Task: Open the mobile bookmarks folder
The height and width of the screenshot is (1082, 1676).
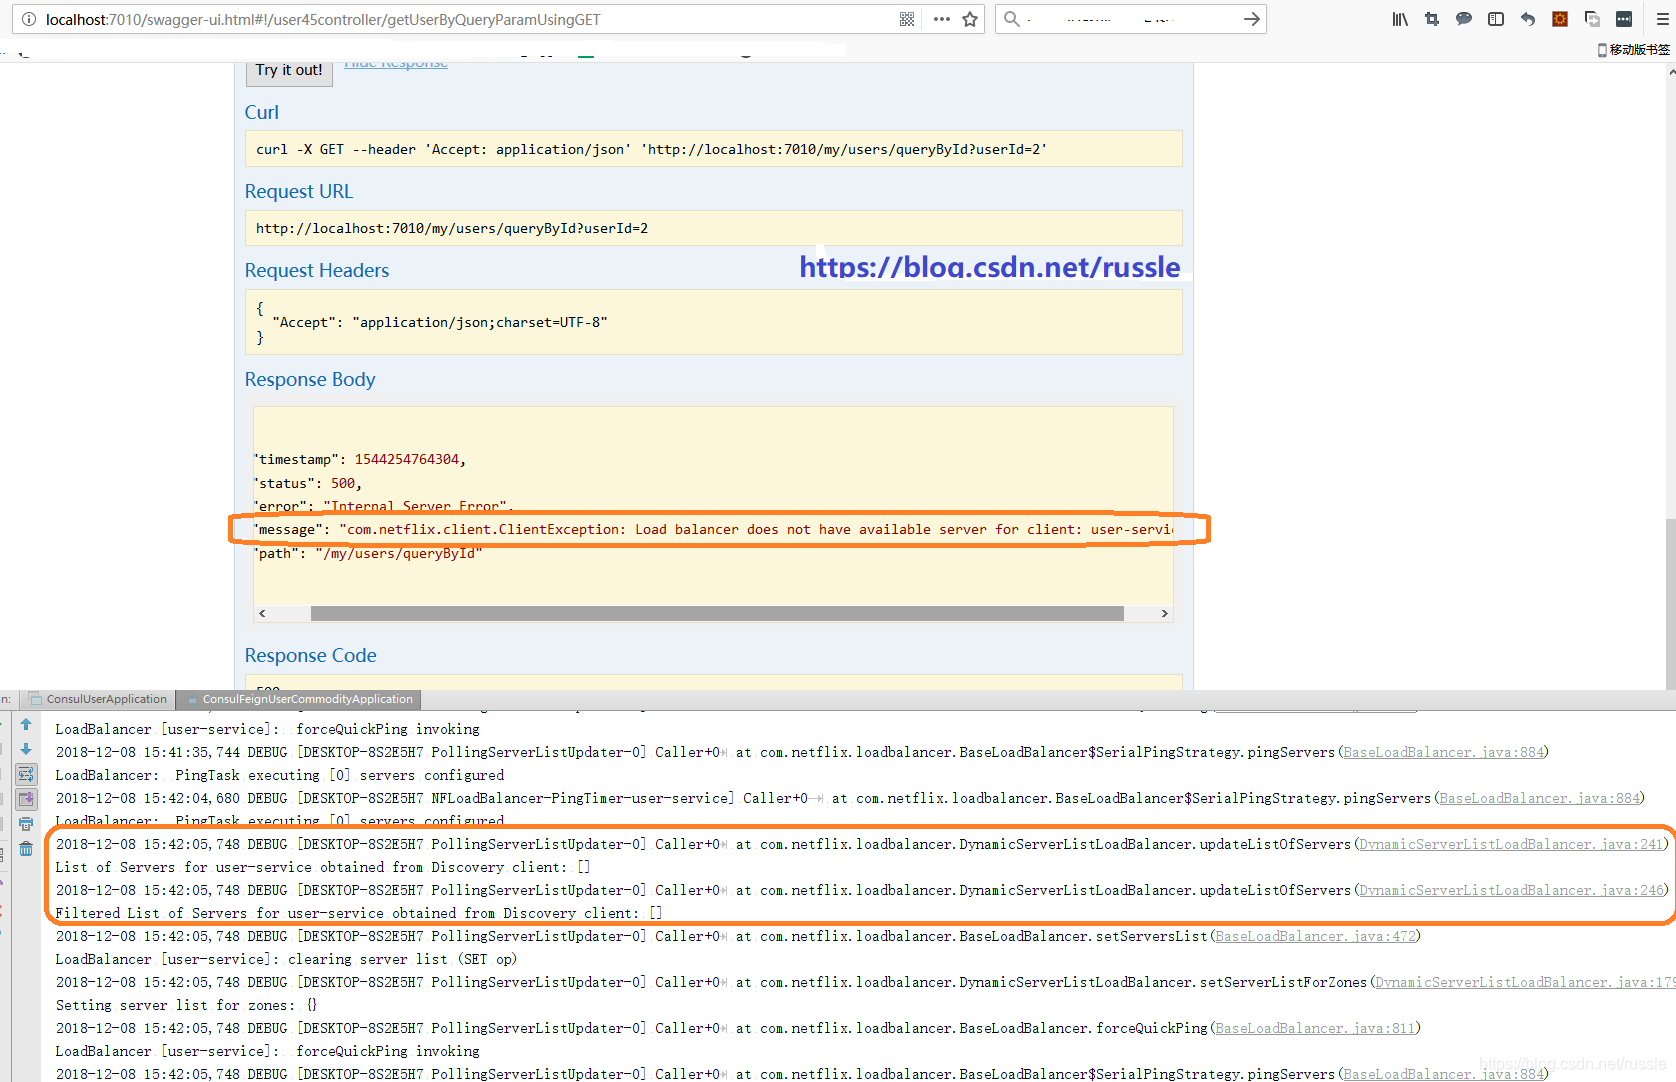Action: (x=1634, y=49)
